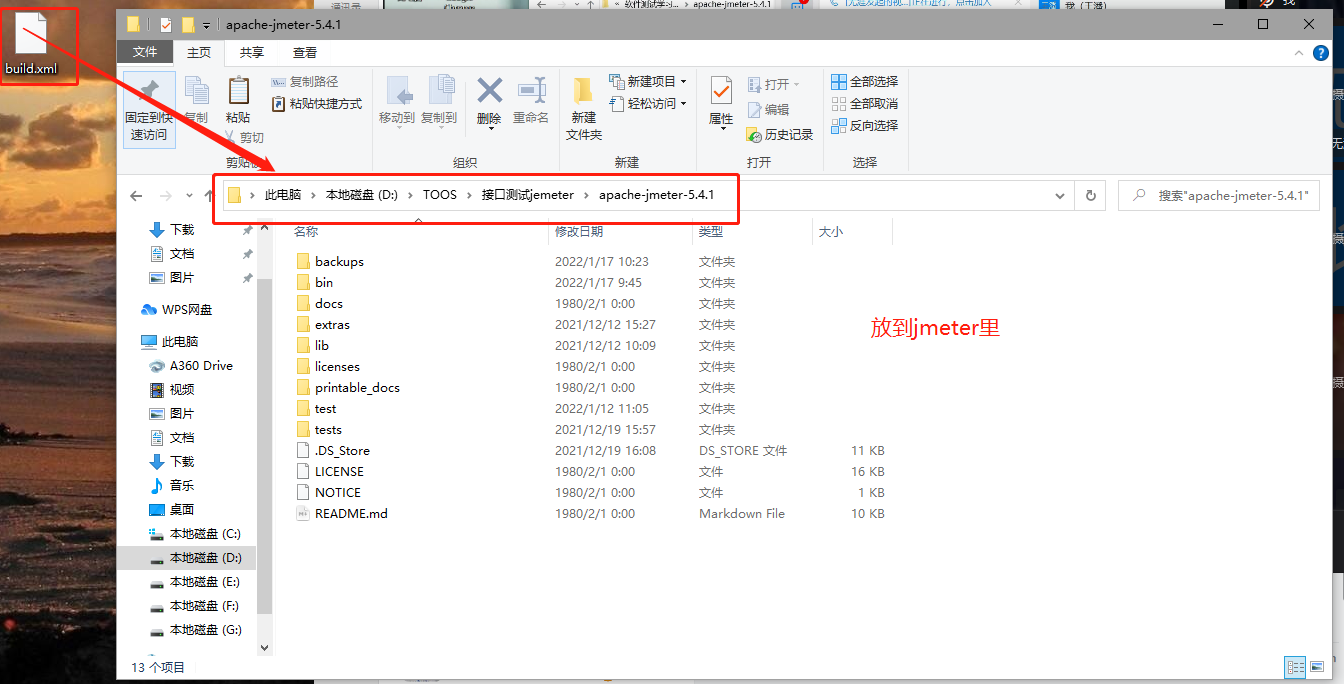The image size is (1344, 684).
Task: Click the search apache-jmeter-5.4.1 field
Action: click(1219, 196)
